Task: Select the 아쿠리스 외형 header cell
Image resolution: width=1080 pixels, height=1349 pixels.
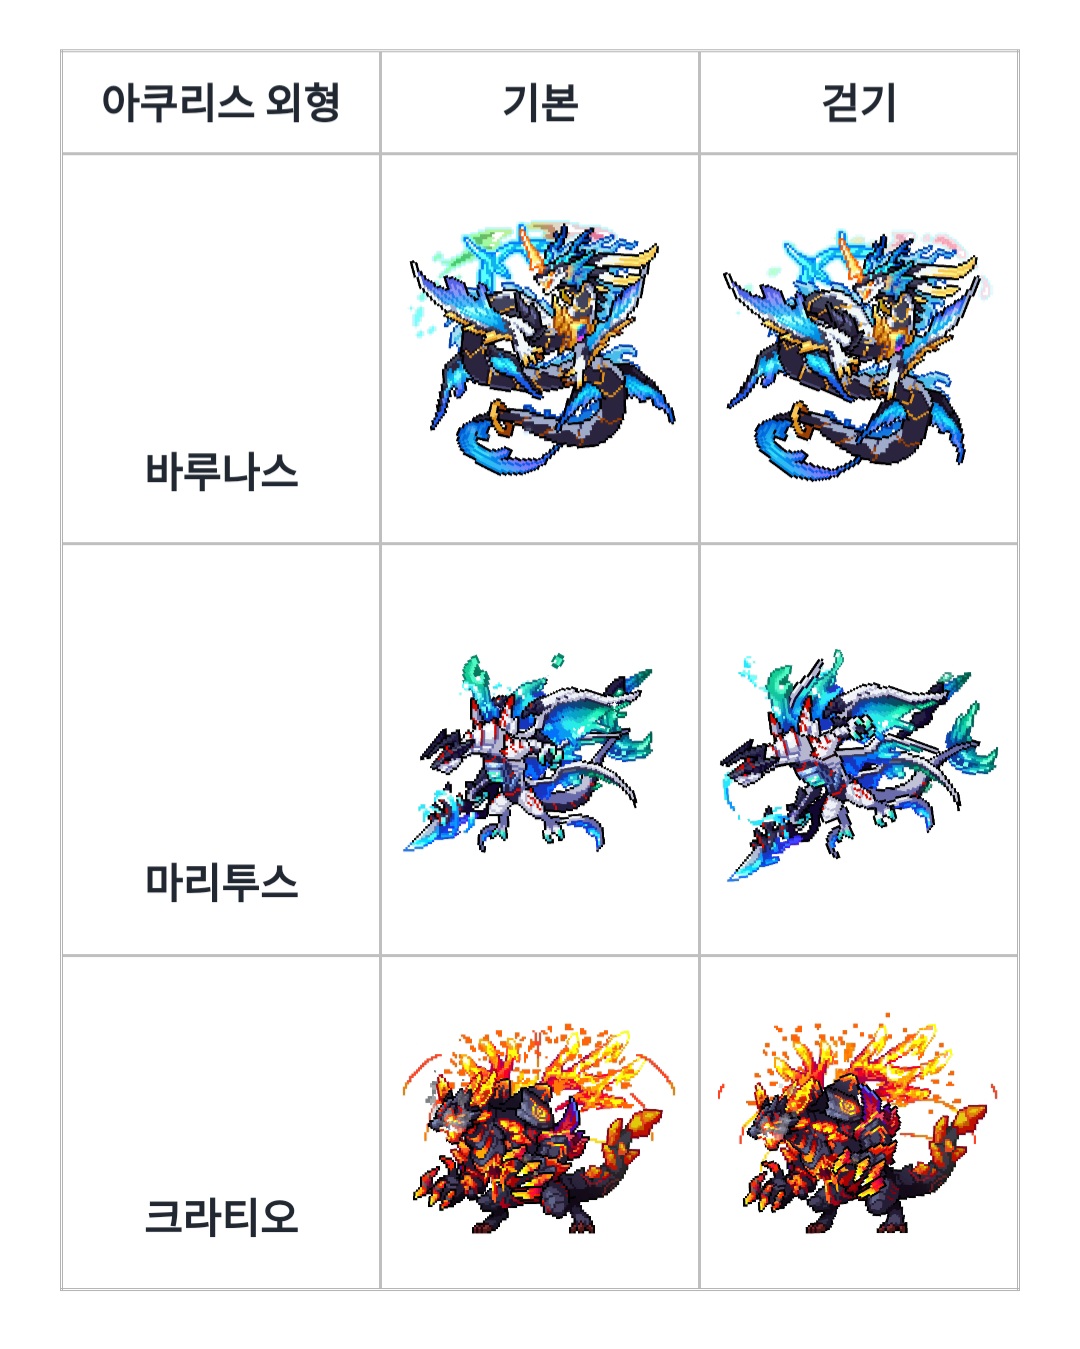Action: (221, 102)
